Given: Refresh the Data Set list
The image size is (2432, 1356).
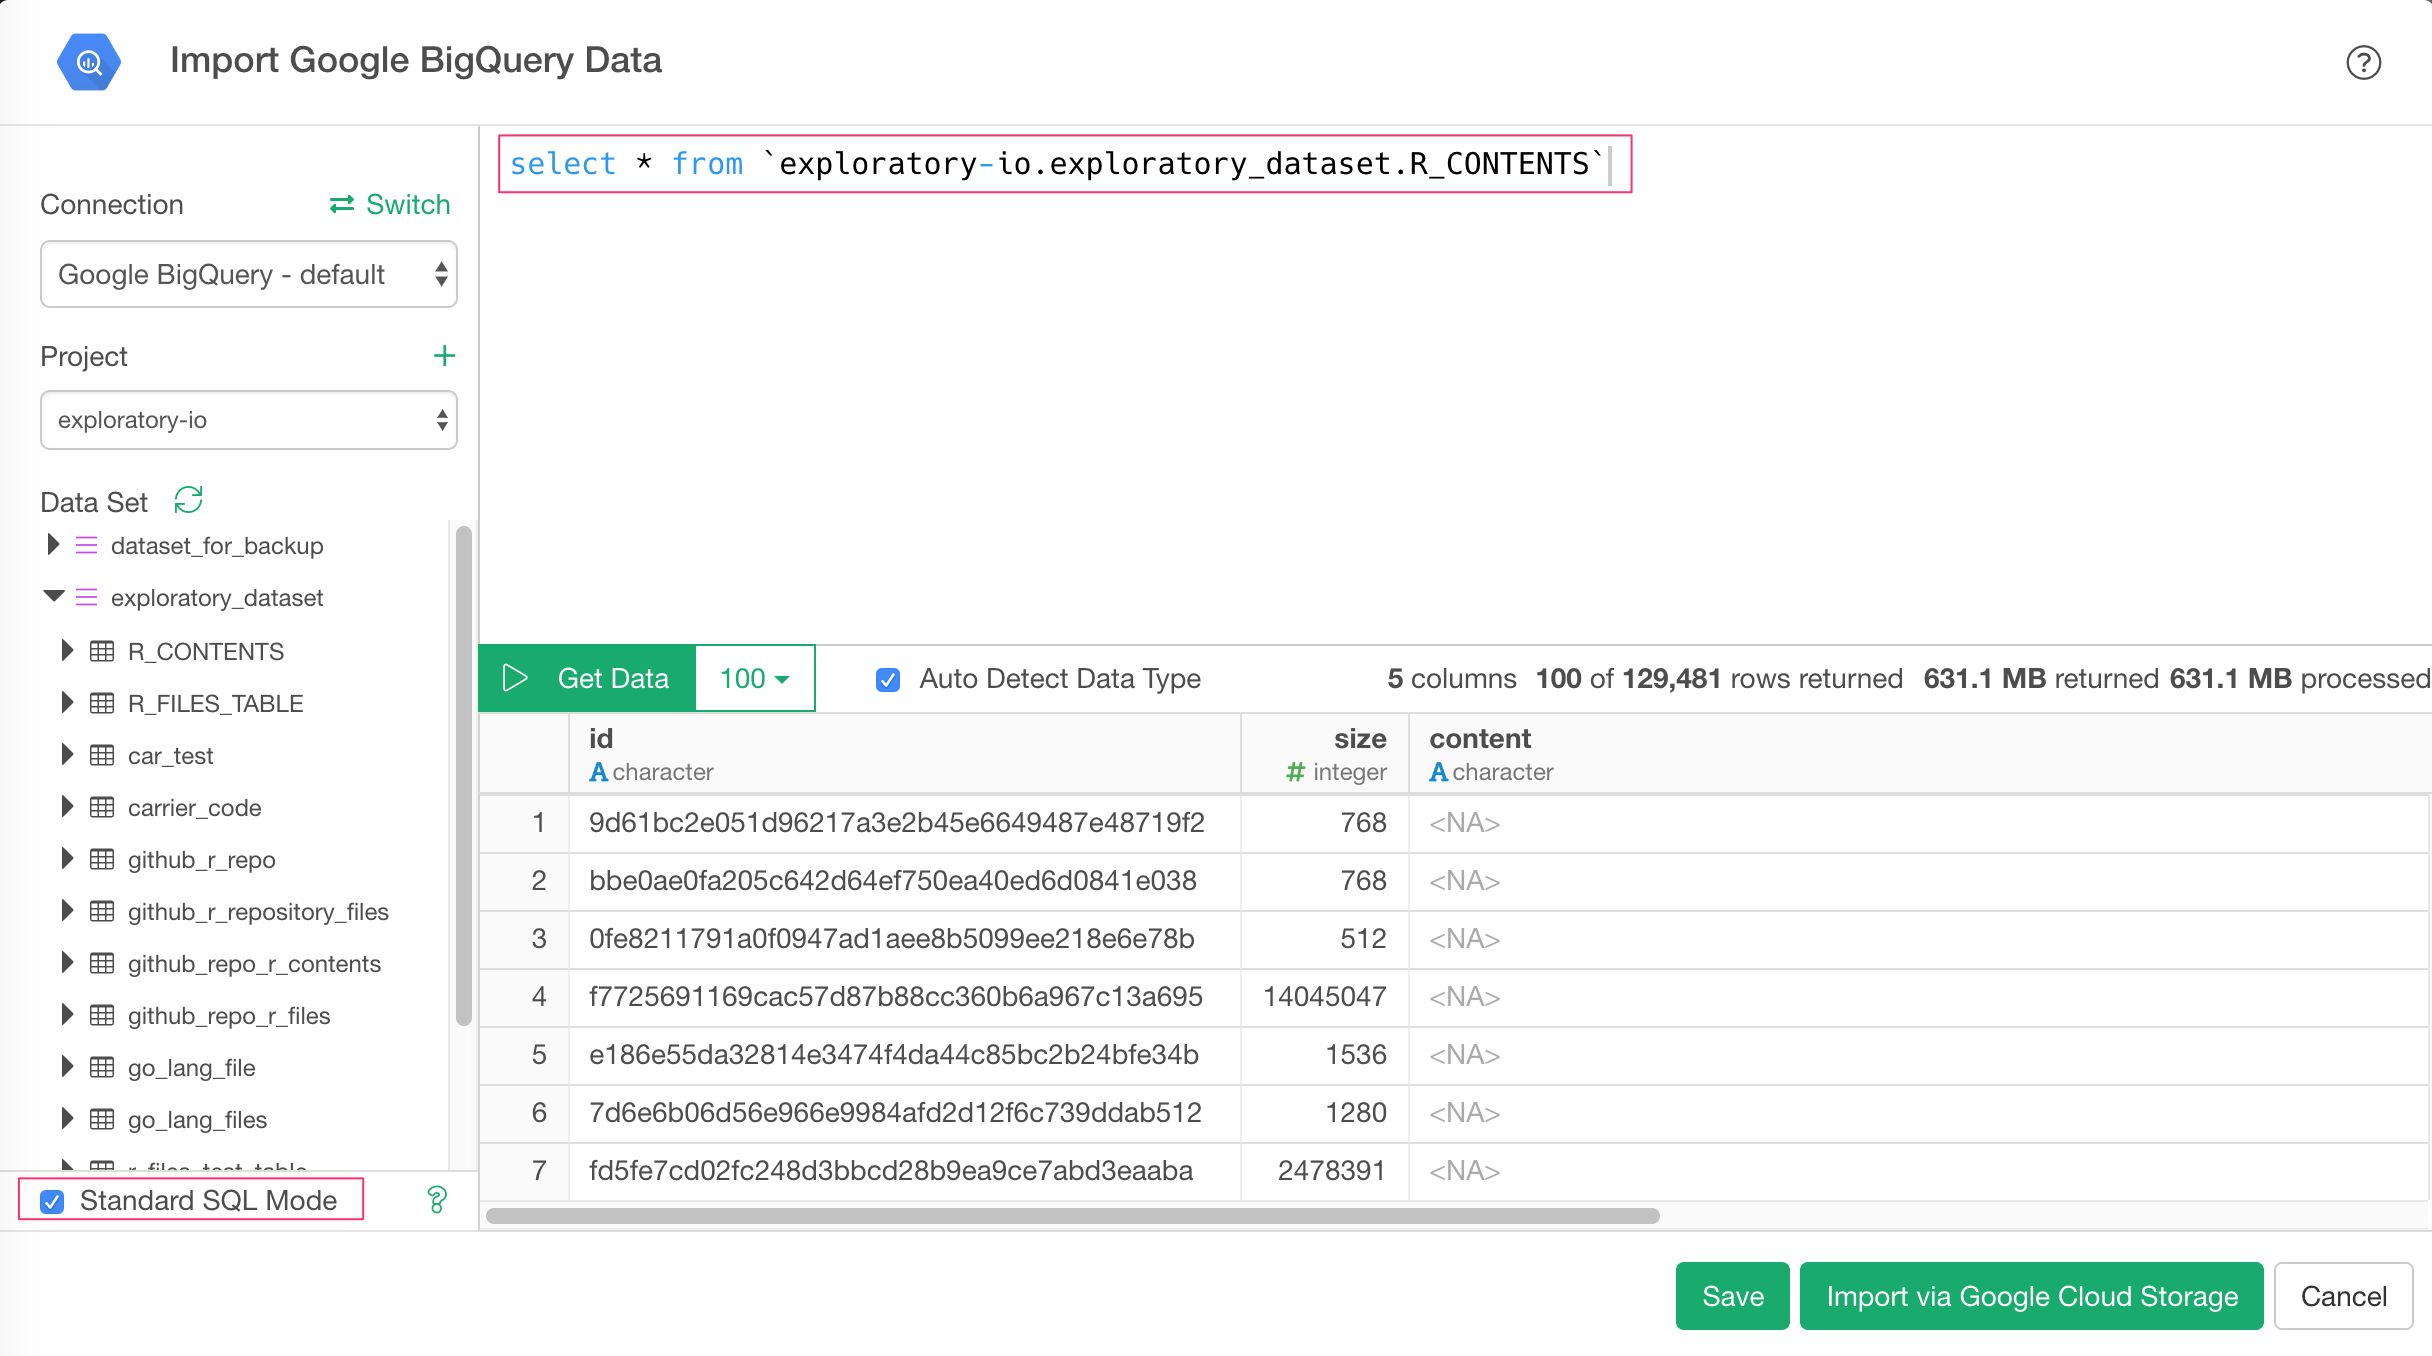Looking at the screenshot, I should tap(188, 500).
